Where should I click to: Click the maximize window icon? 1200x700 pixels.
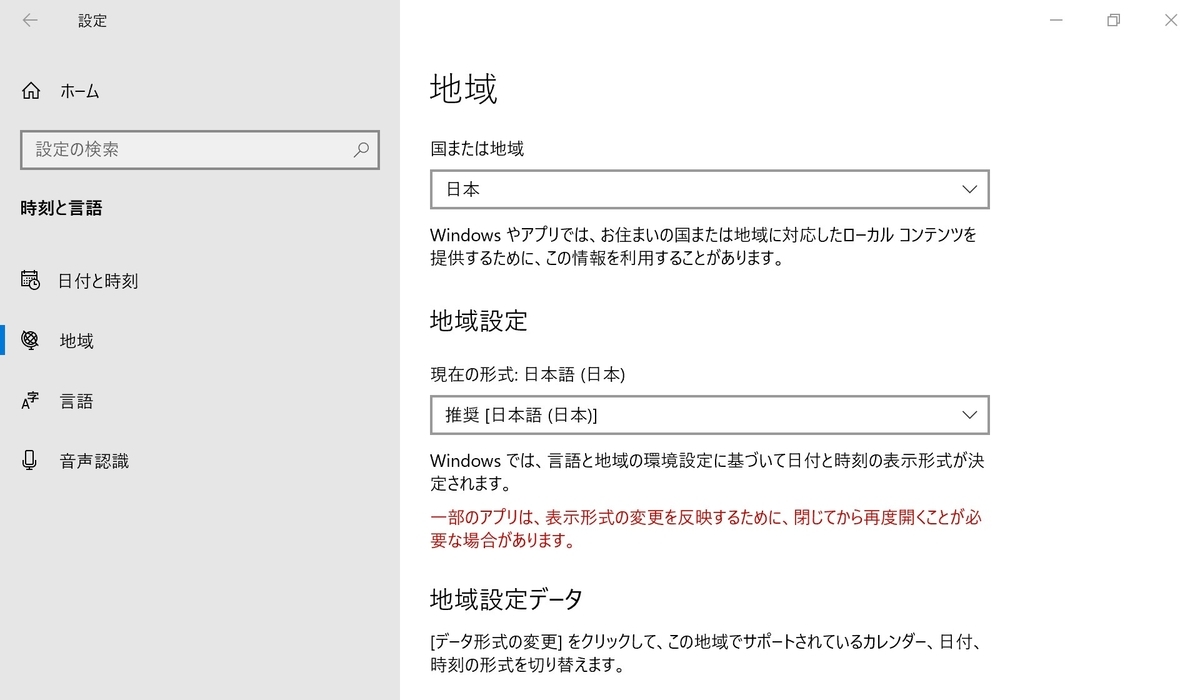click(x=1113, y=20)
